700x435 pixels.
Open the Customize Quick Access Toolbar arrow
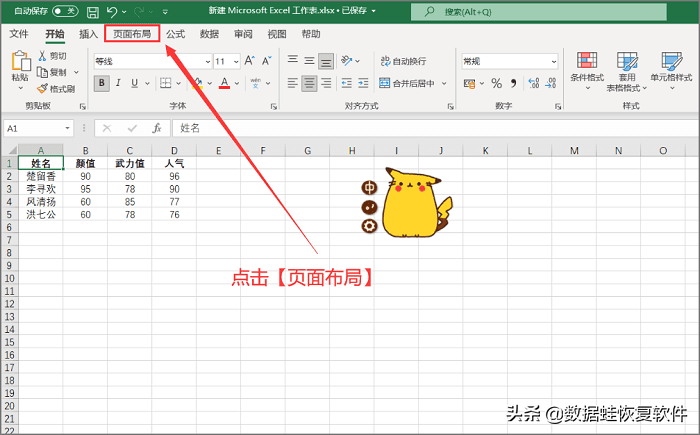(165, 12)
